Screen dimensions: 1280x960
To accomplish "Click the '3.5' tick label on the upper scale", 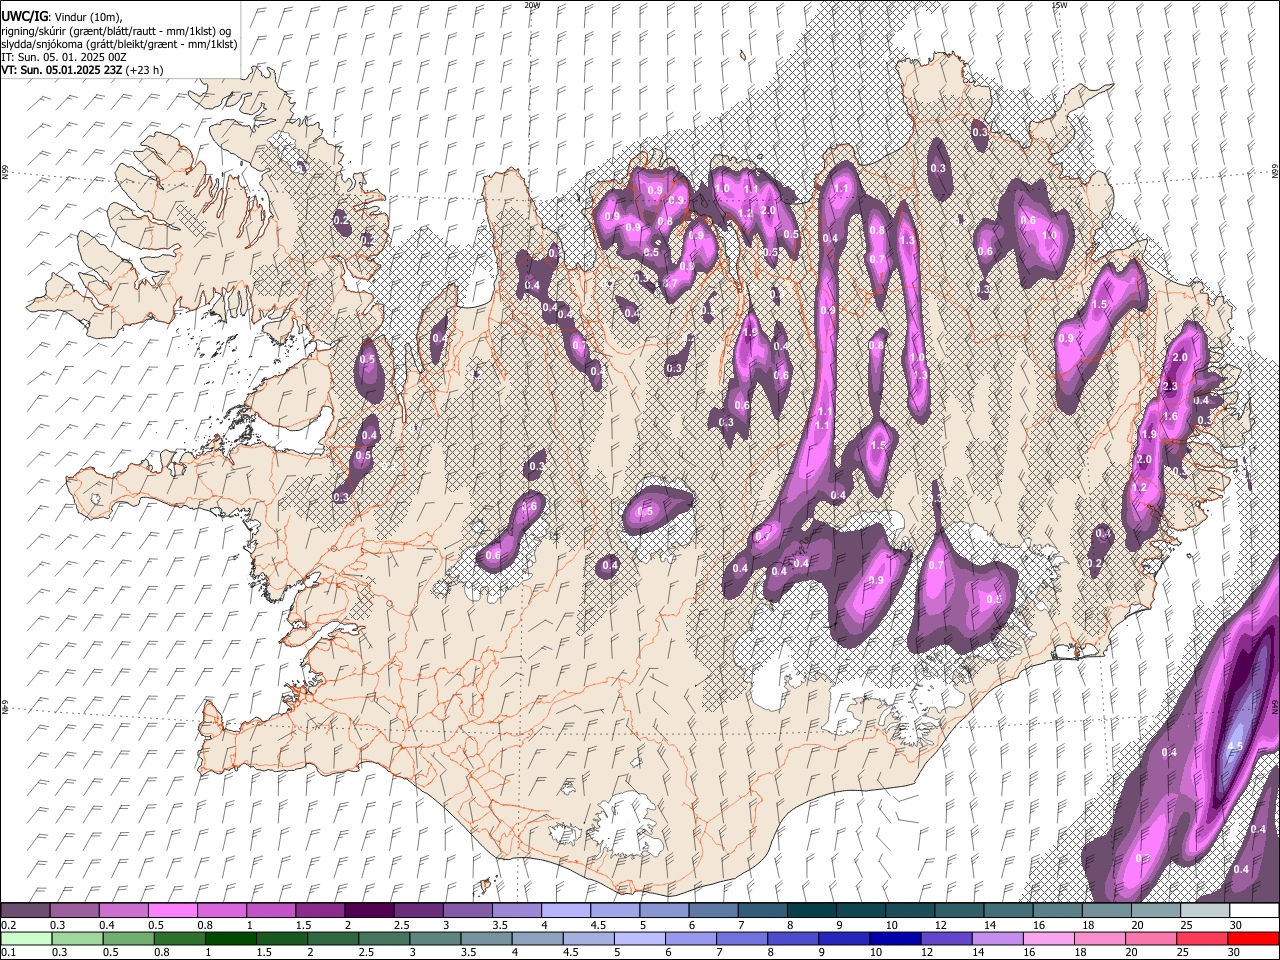I will [x=501, y=925].
